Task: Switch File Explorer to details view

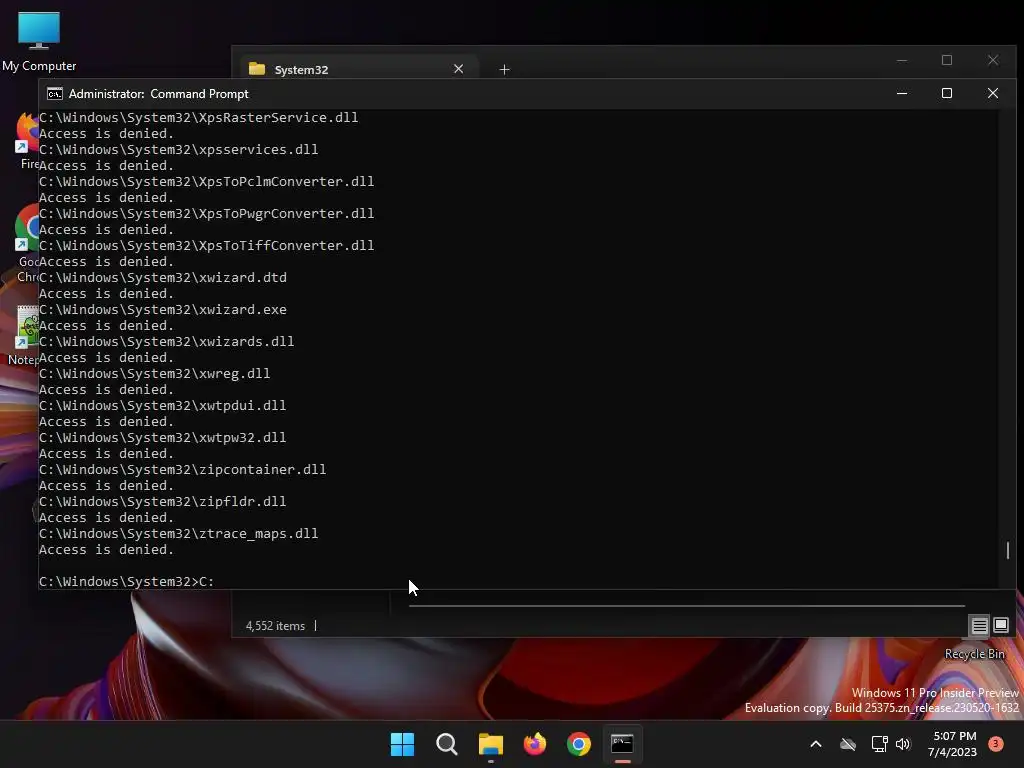Action: tap(979, 626)
